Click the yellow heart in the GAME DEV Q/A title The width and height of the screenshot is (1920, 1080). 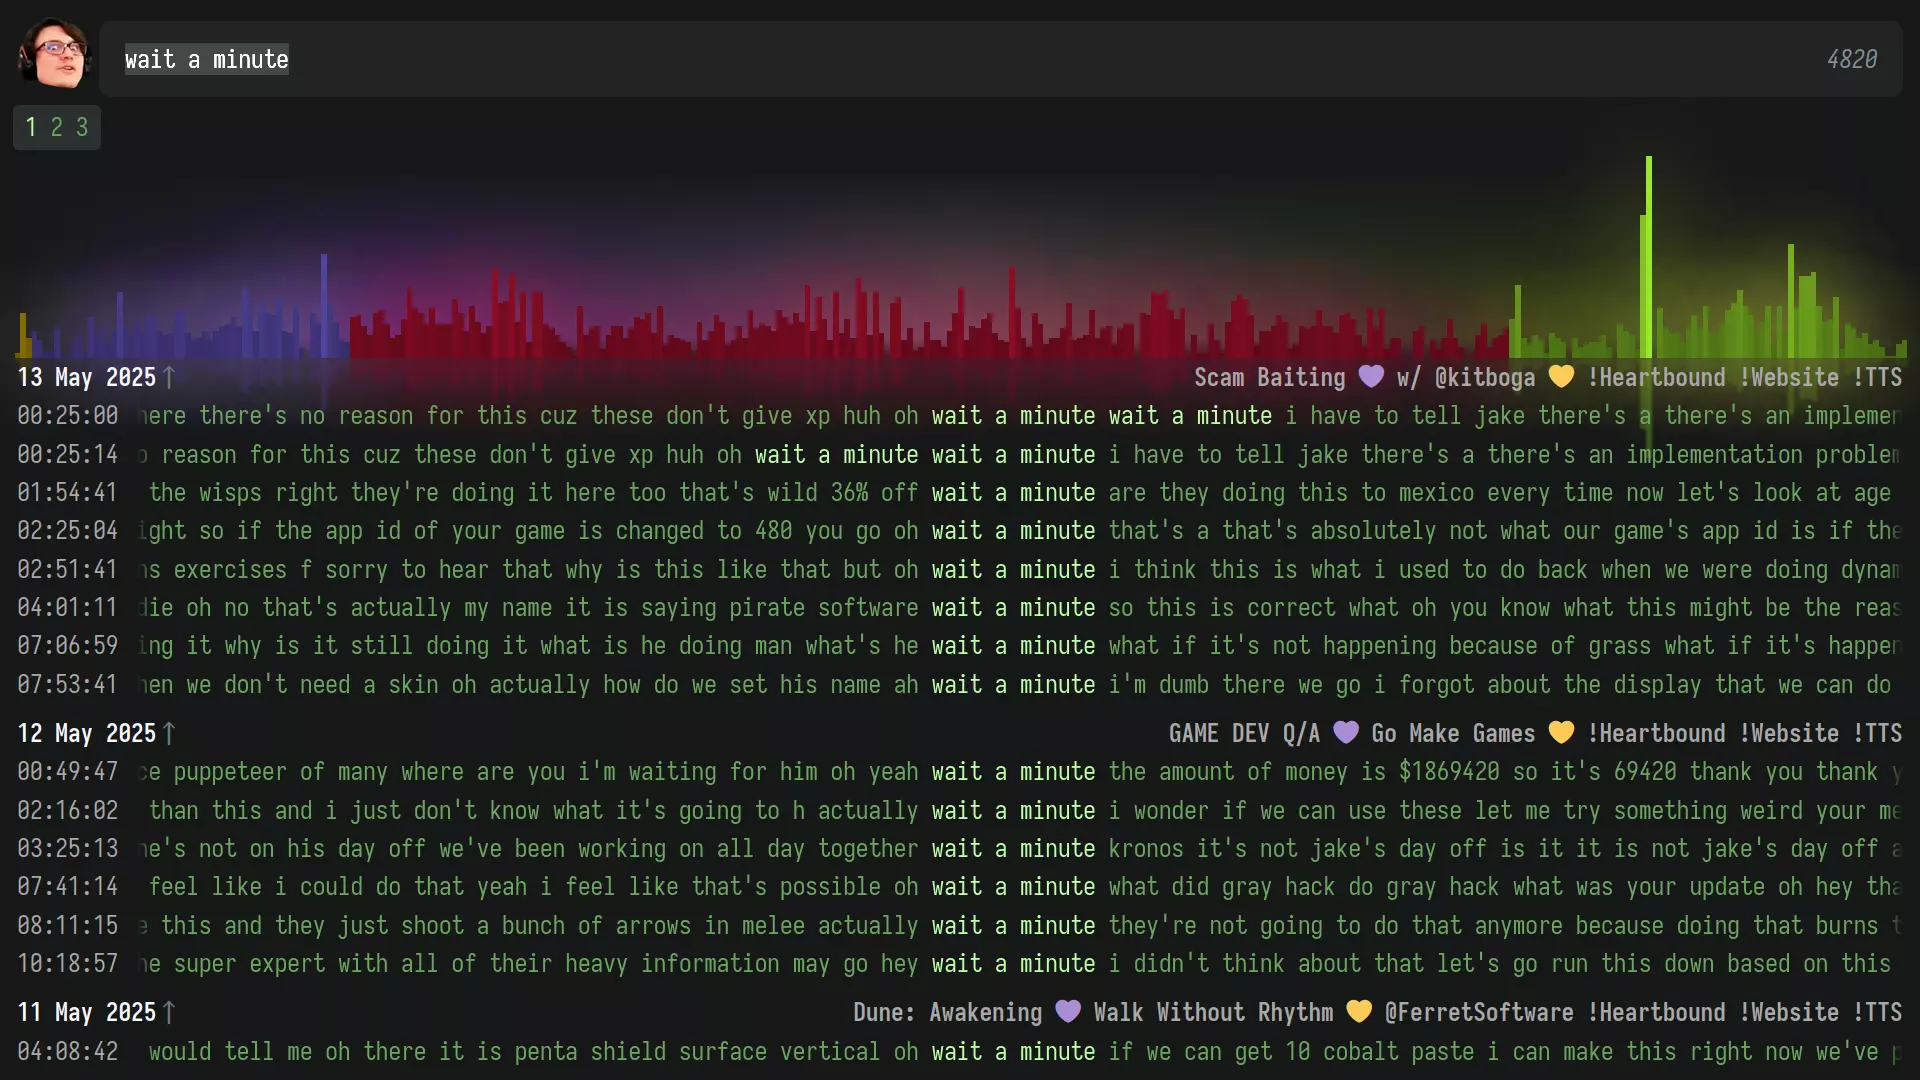coord(1561,732)
